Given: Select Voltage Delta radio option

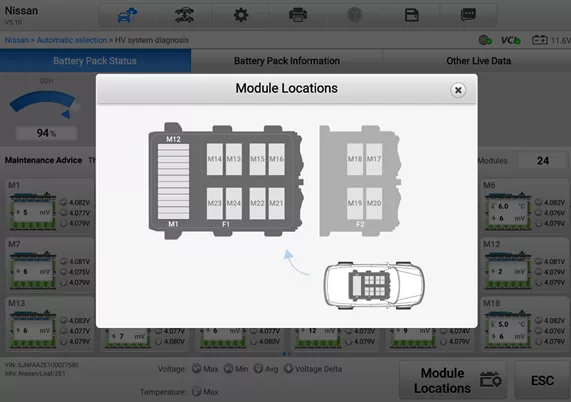Looking at the screenshot, I should pos(313,369).
